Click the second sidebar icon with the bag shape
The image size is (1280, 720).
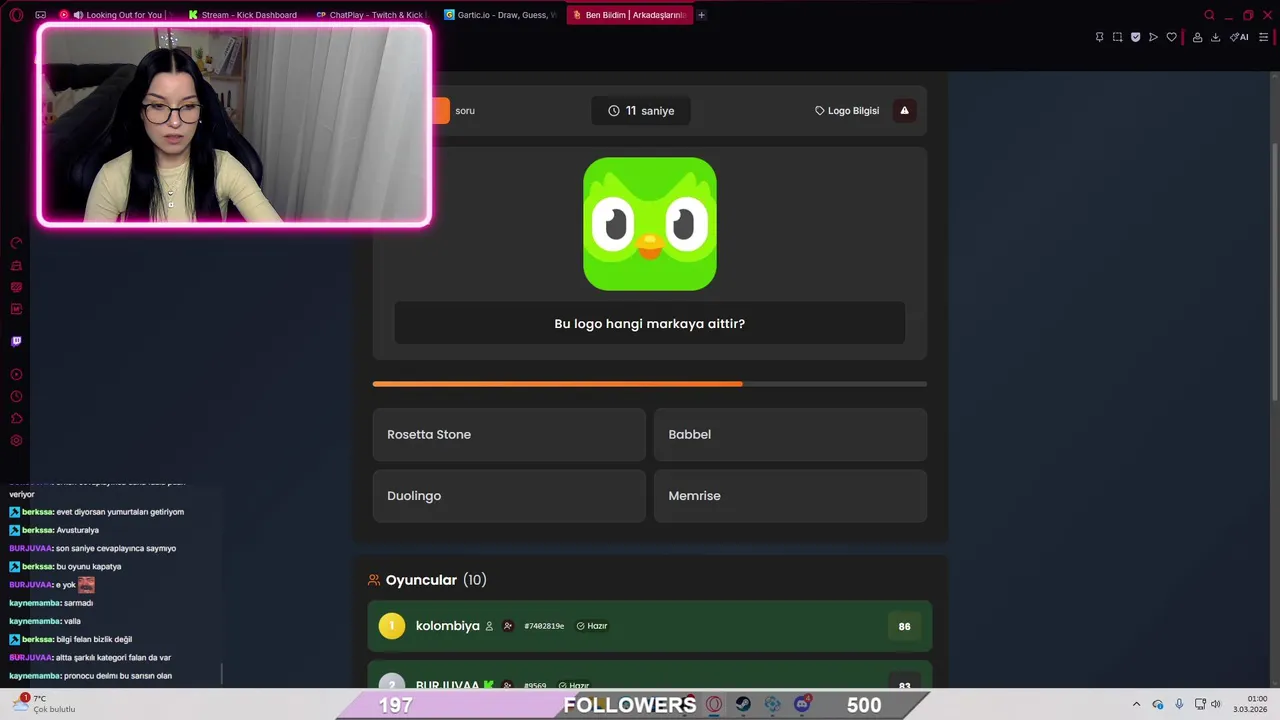tap(16, 265)
